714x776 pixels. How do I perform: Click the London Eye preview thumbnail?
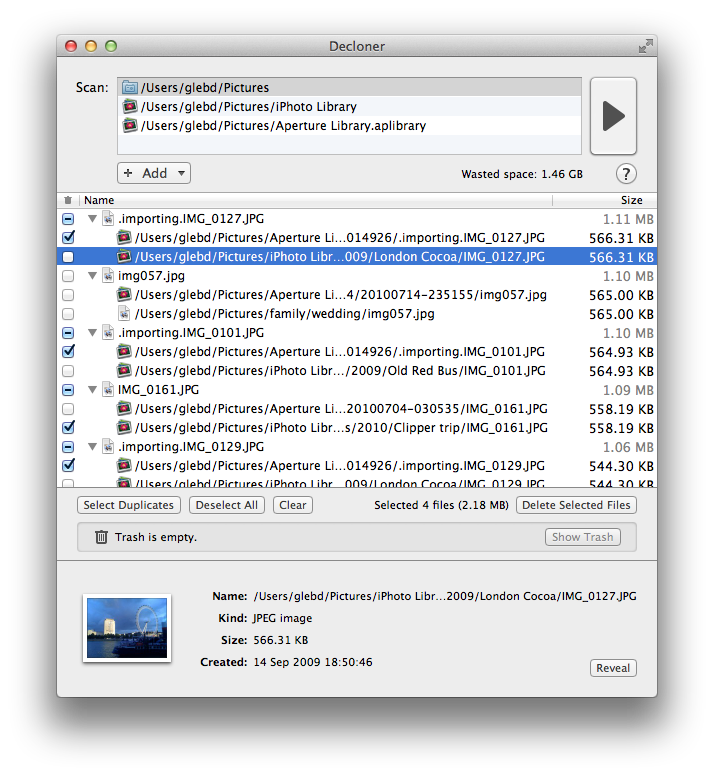point(127,628)
